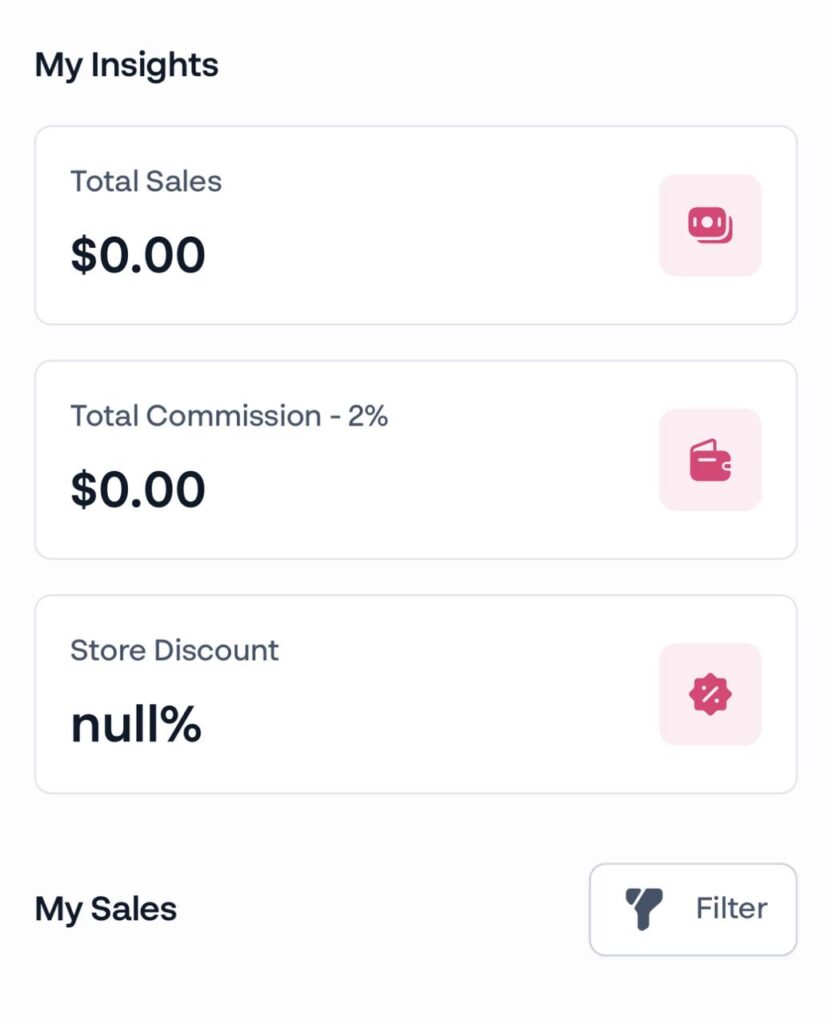The width and height of the screenshot is (832, 1024).
Task: Click the wallet icon beside Total Commission
Action: point(710,460)
